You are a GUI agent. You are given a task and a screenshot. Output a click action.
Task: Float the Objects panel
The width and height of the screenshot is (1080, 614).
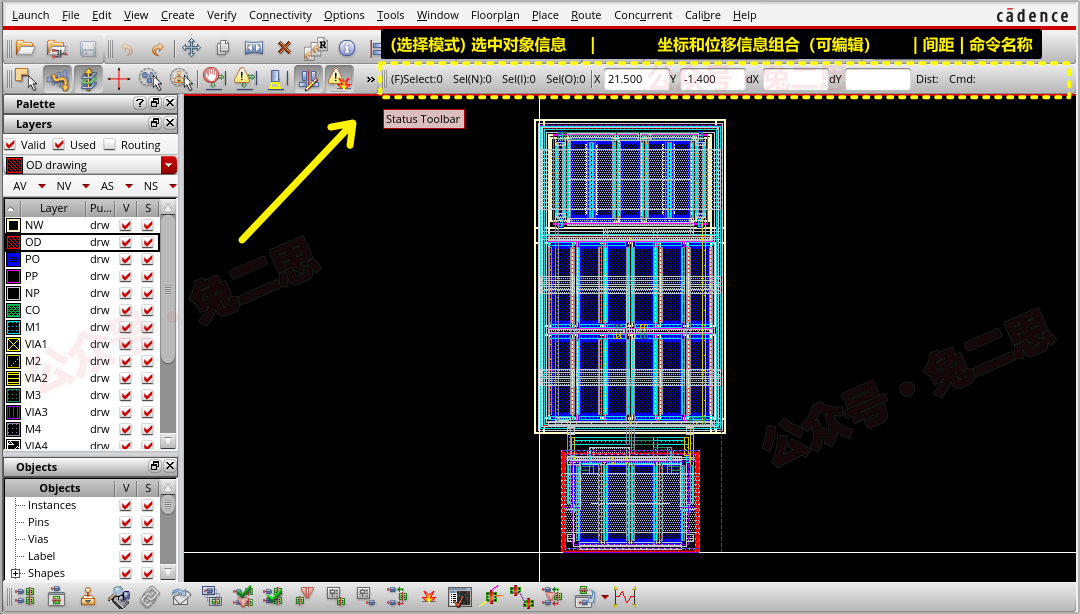click(x=155, y=467)
